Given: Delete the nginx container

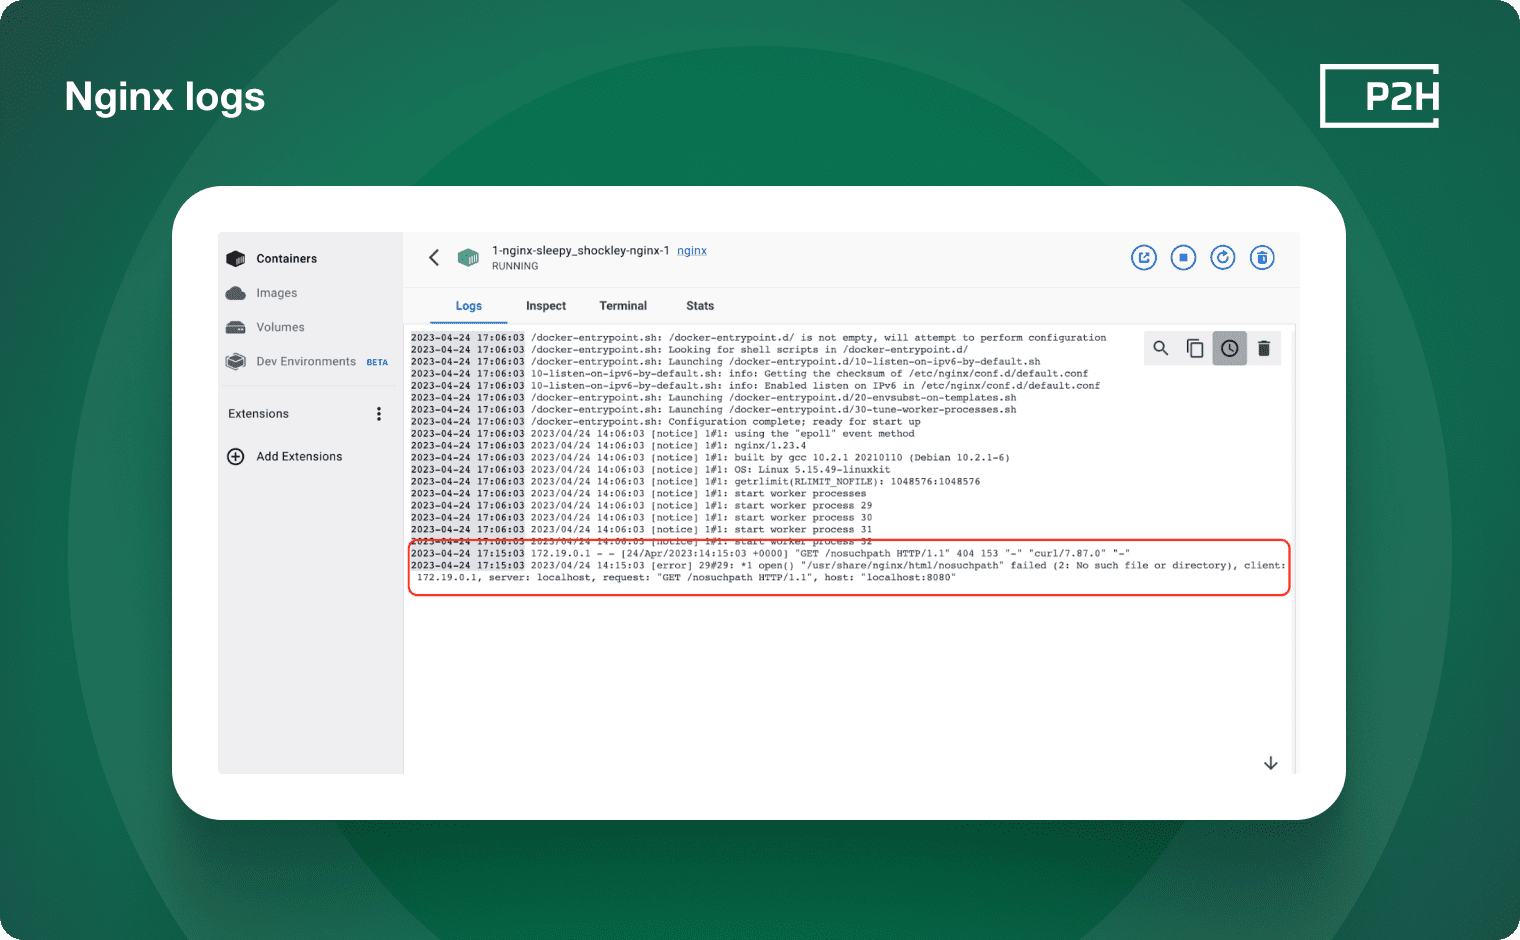Looking at the screenshot, I should click(1261, 257).
